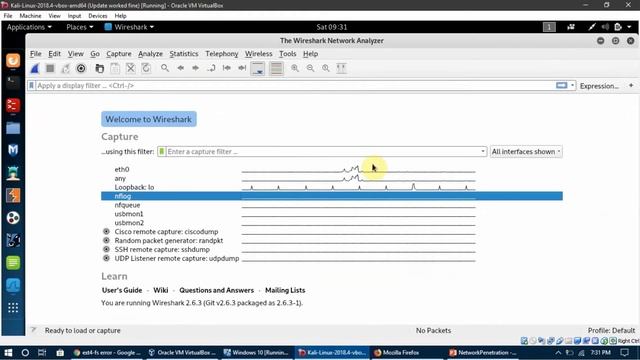Click the capture filter input field
The image size is (640, 360).
pyautogui.click(x=322, y=151)
